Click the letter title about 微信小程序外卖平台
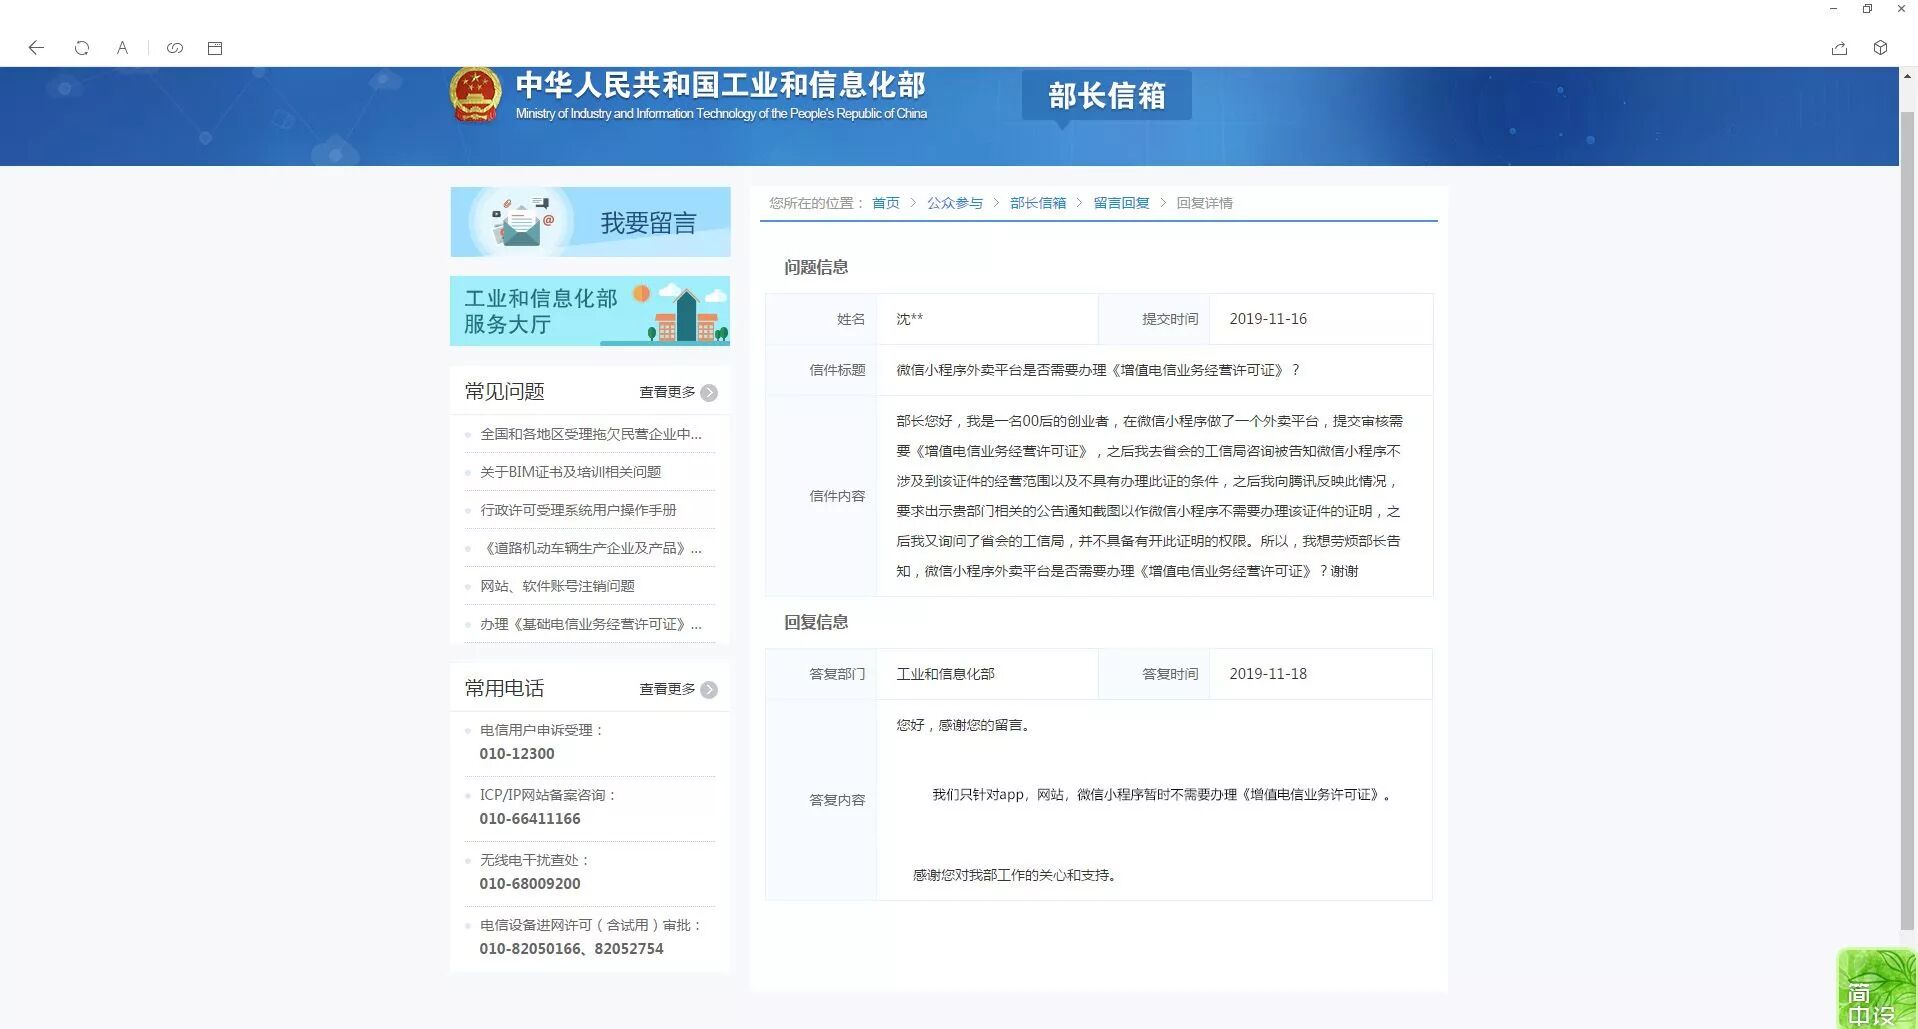 click(x=1098, y=370)
